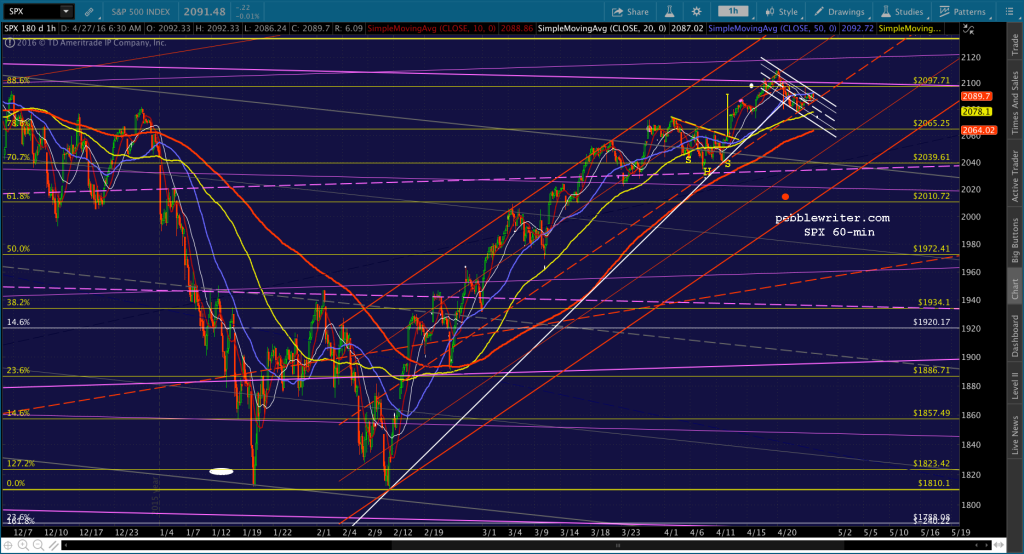1024x554 pixels.
Task: Open the Trade sidebar tab
Action: click(x=1015, y=44)
